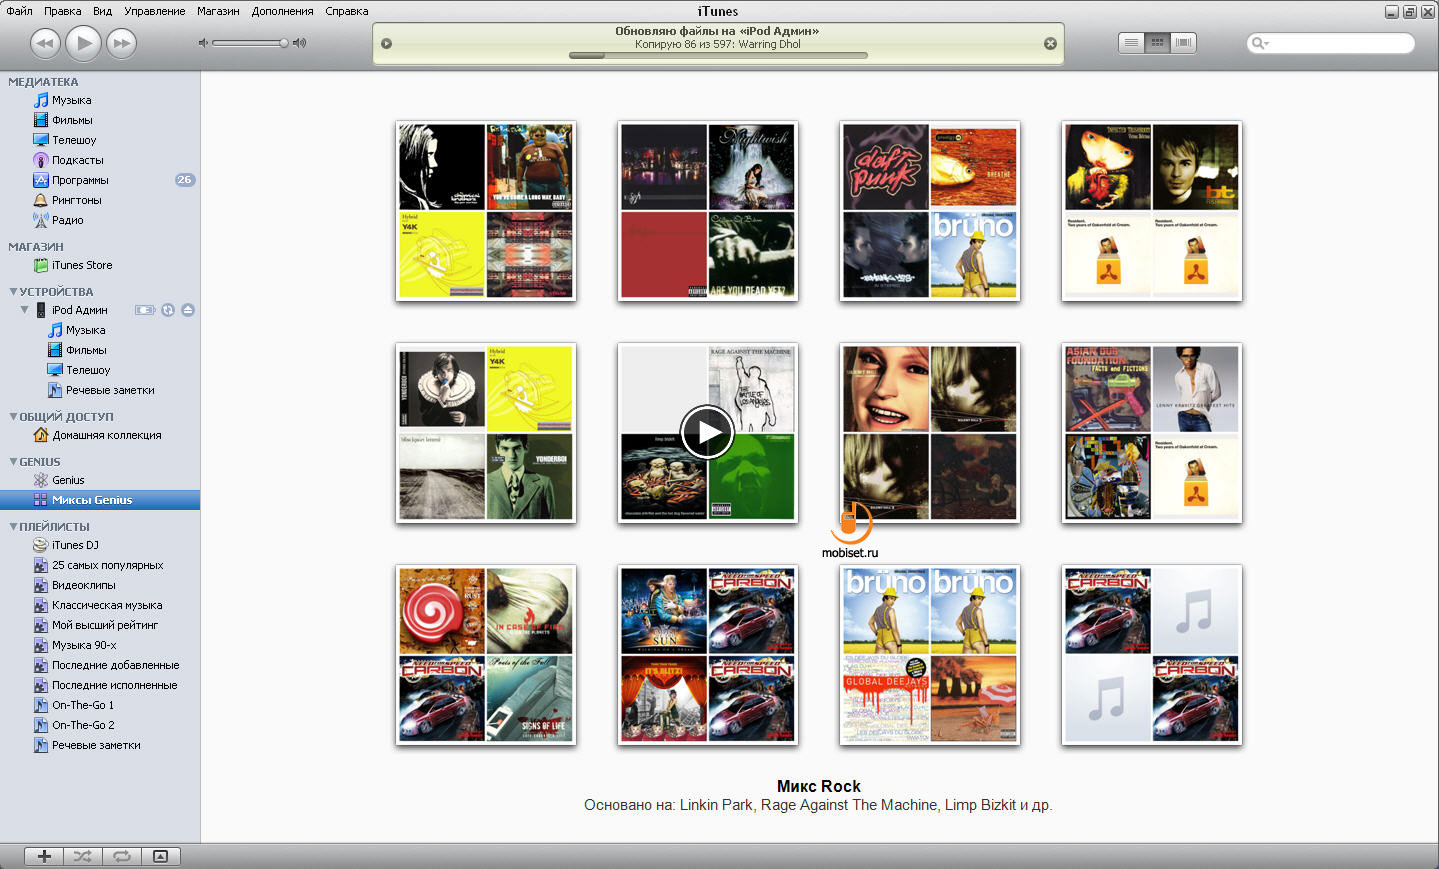Screen dimensions: 1439x869
Task: Open the Nightwish mix thumbnail
Action: (708, 211)
